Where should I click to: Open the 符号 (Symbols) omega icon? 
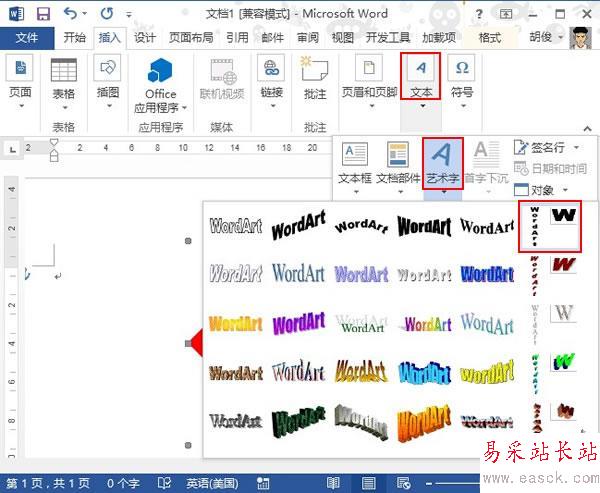462,68
